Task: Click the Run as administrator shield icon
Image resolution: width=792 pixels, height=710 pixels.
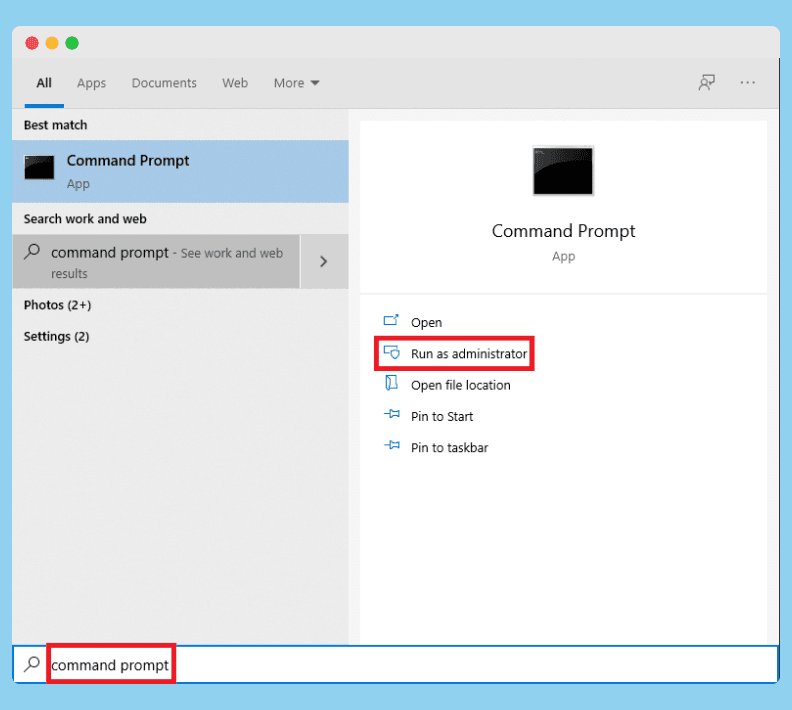Action: [x=391, y=354]
